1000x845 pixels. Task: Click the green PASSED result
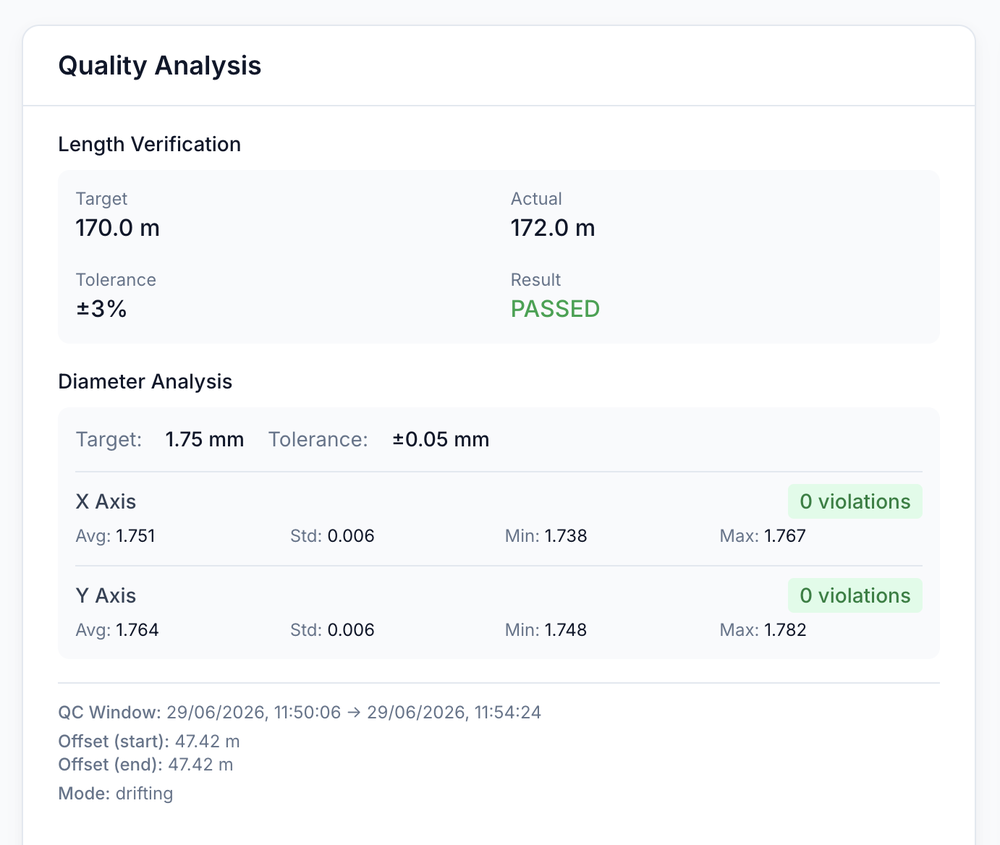(555, 309)
